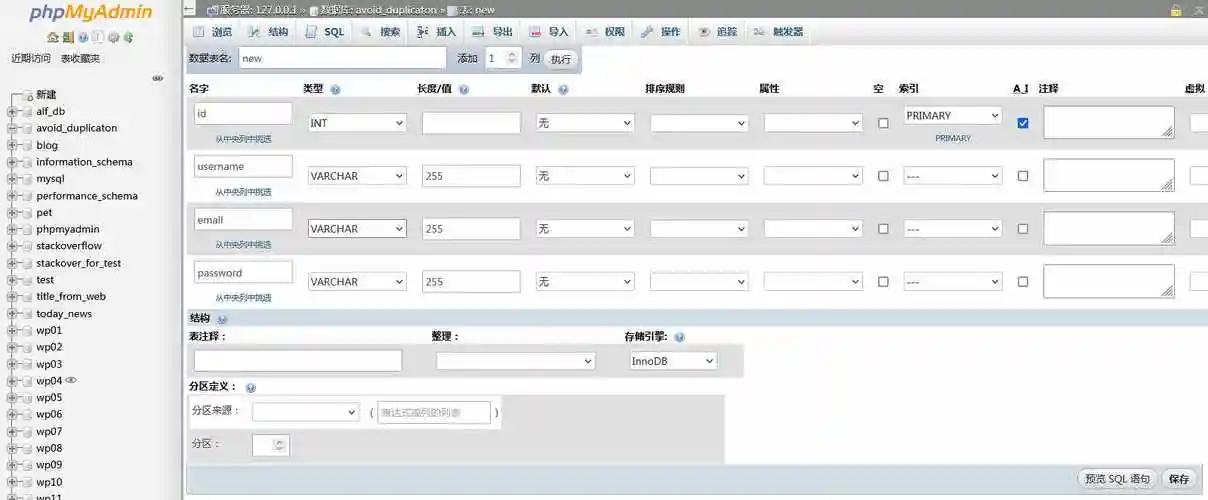
Task: Click the 保存 (Save) button
Action: tap(1179, 479)
